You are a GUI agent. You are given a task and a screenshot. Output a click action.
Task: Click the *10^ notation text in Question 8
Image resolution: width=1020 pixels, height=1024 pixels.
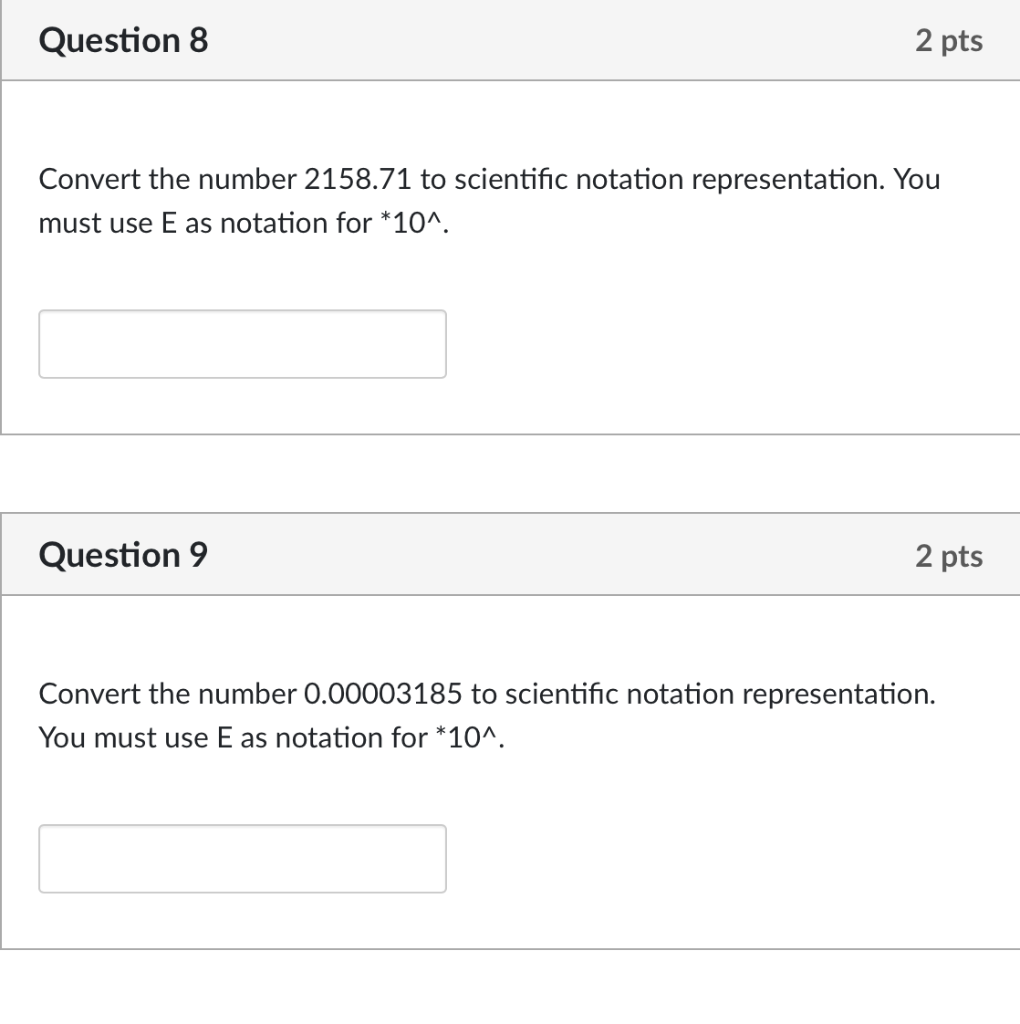tap(411, 223)
